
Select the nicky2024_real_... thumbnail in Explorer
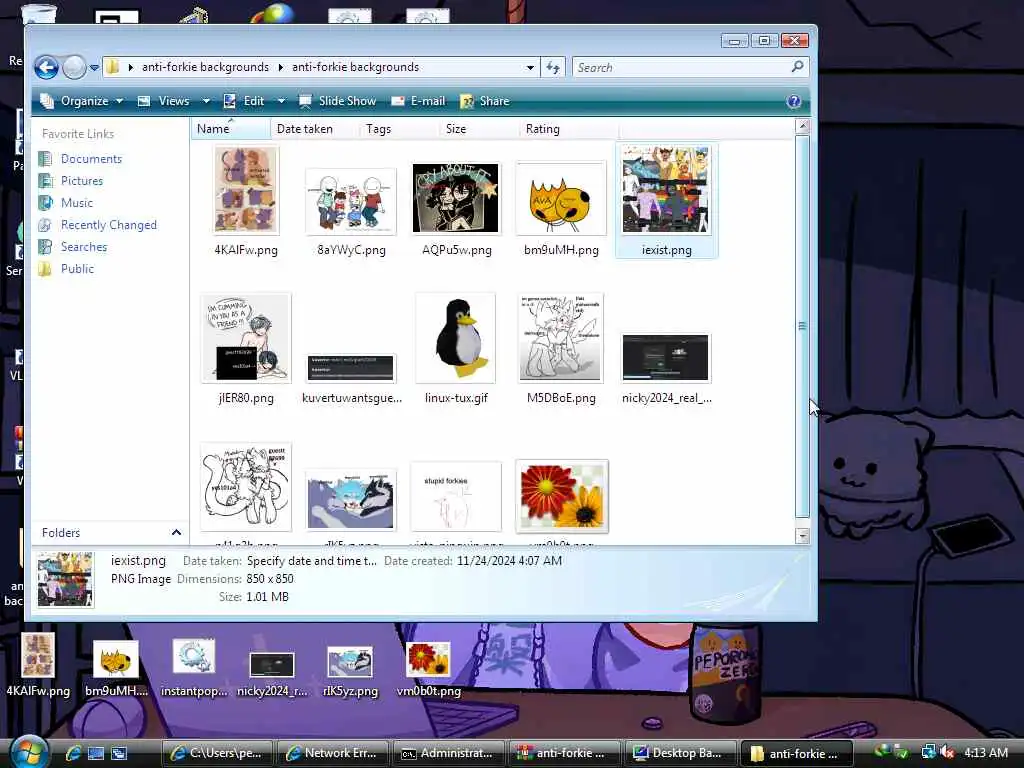[665, 357]
